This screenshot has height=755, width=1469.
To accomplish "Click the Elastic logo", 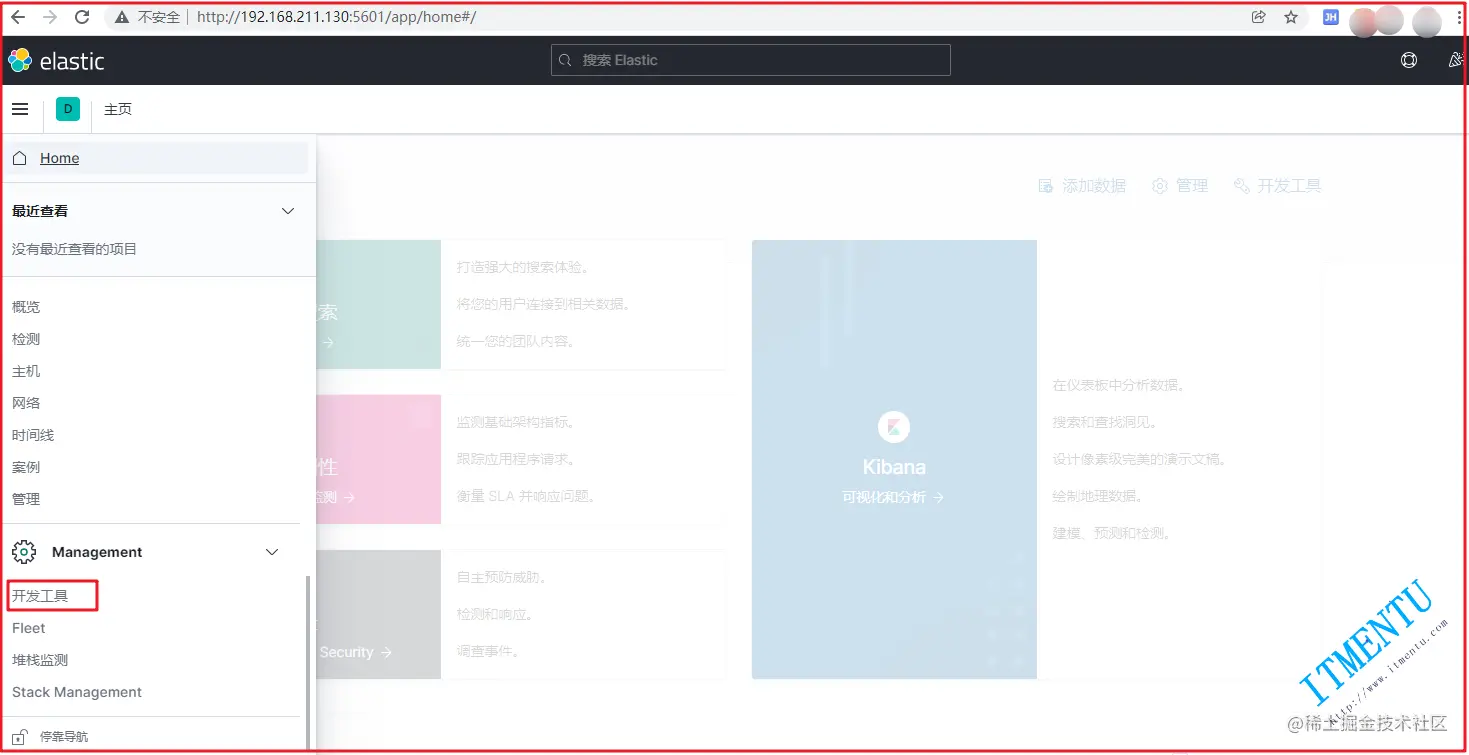I will pos(56,61).
